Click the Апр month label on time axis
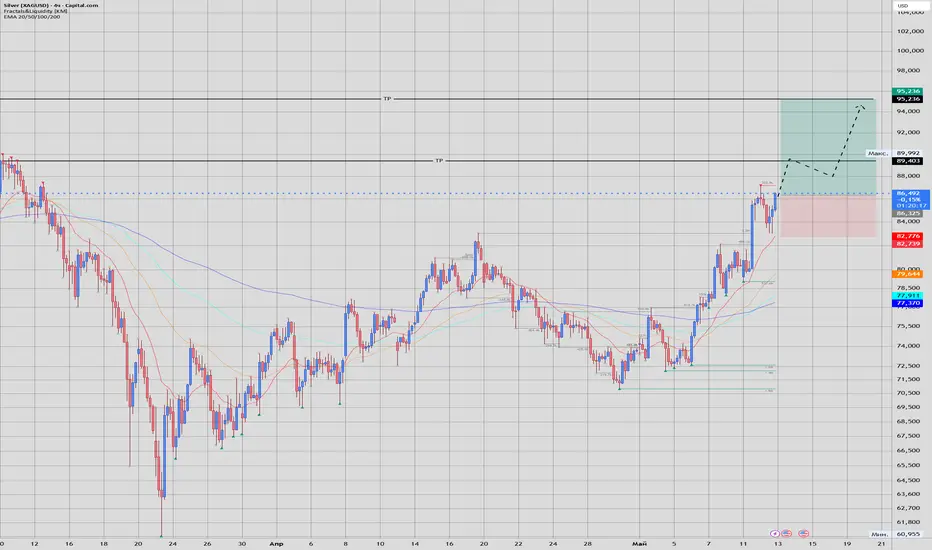 point(276,543)
